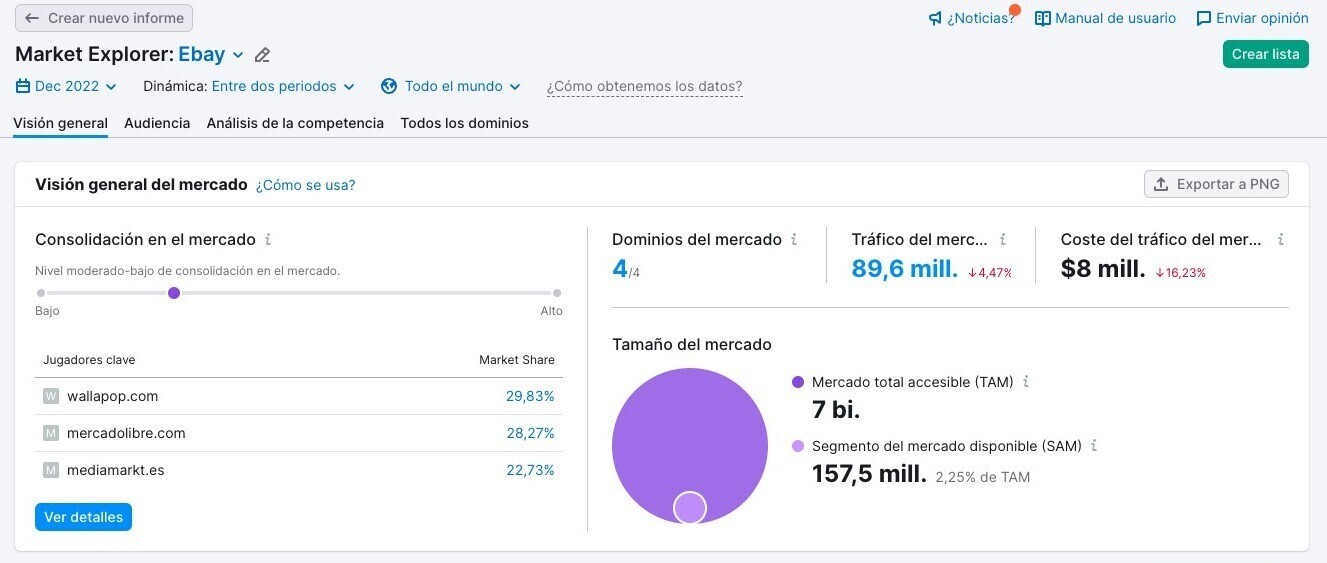The width and height of the screenshot is (1327, 563).
Task: Click the mediamarkt.es favicon
Action: 51,470
